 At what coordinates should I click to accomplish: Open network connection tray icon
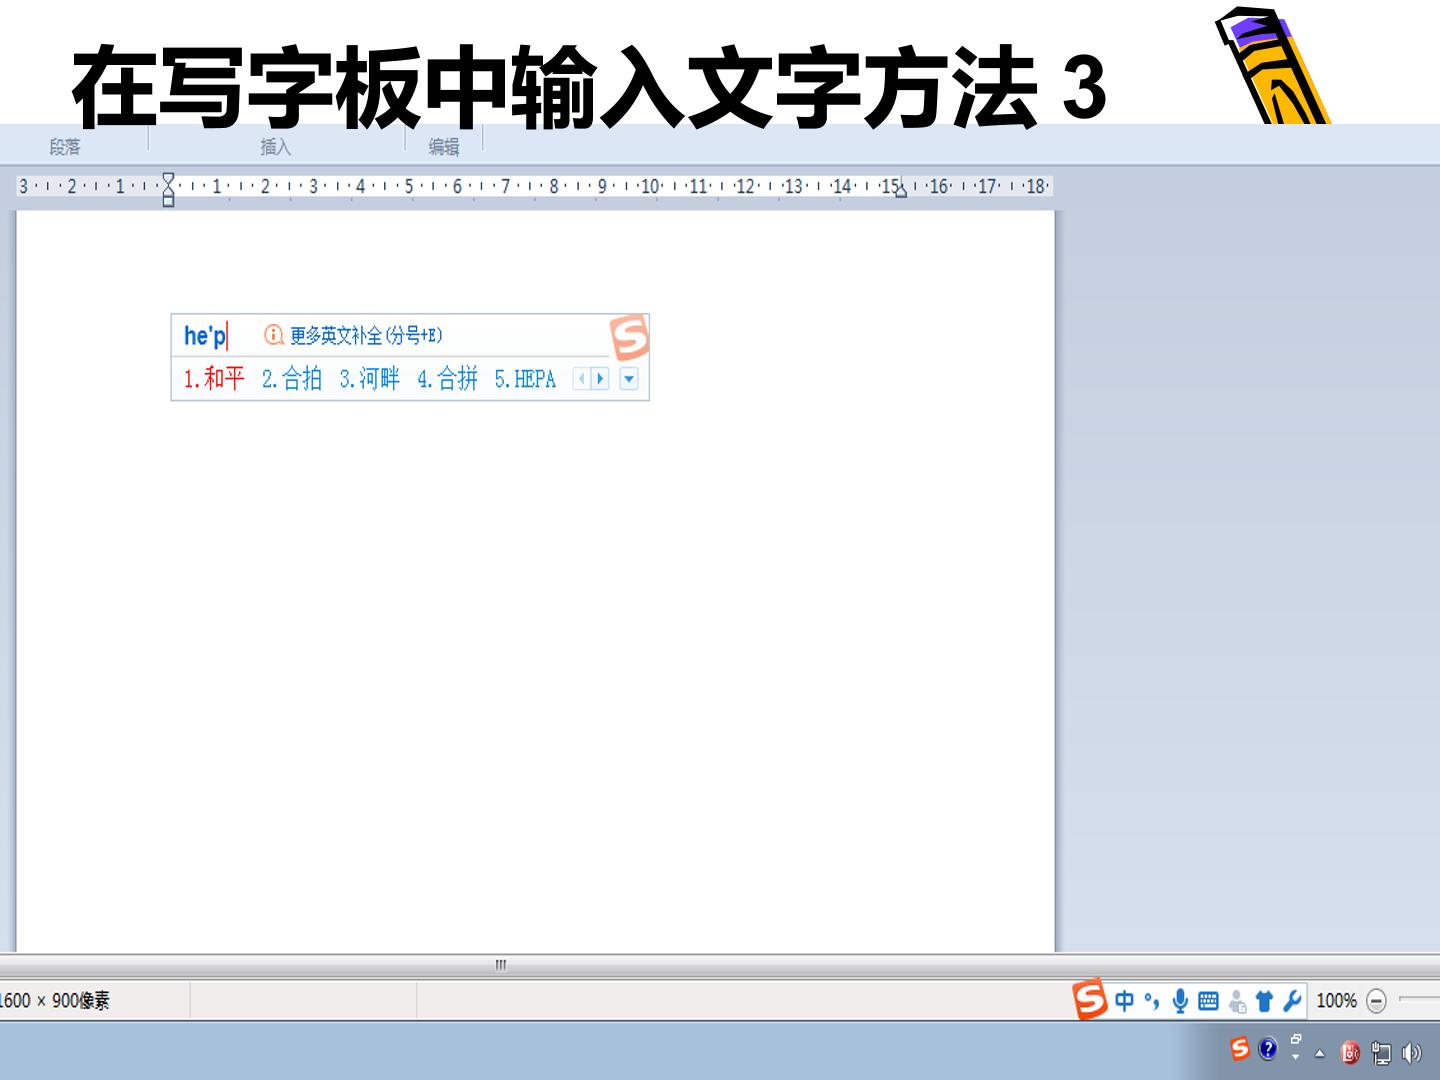coord(1381,1052)
